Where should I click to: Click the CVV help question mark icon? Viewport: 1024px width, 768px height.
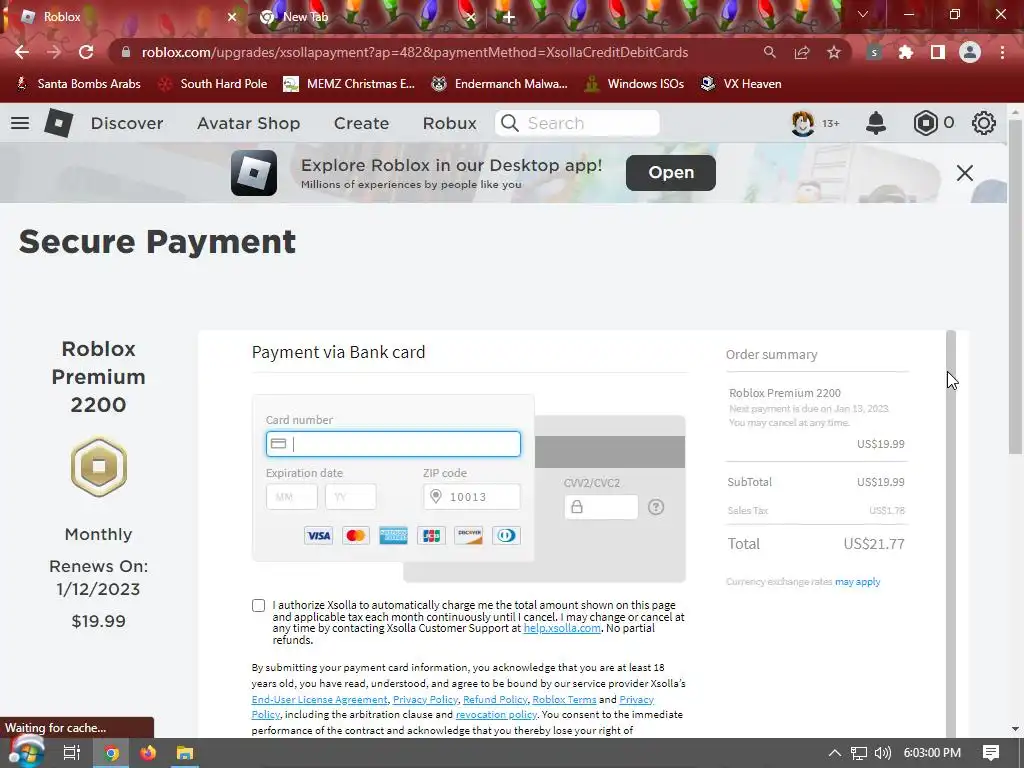pos(656,507)
